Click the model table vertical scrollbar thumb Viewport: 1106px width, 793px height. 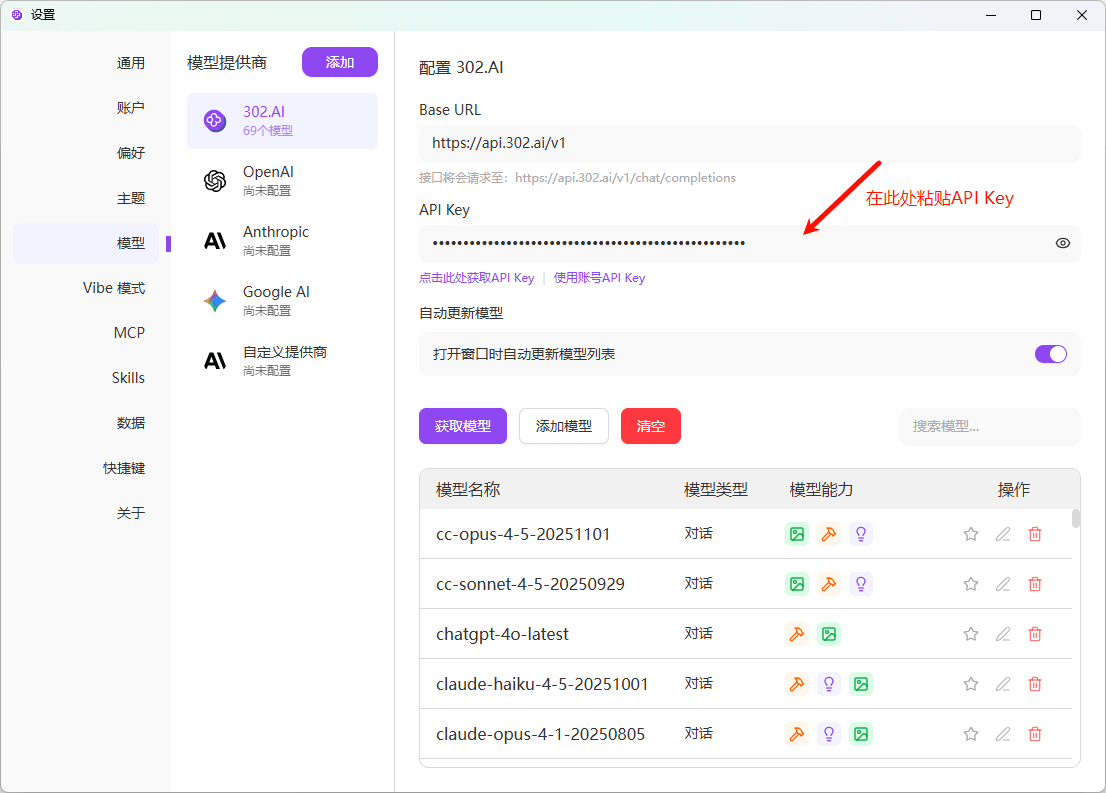coord(1076,518)
